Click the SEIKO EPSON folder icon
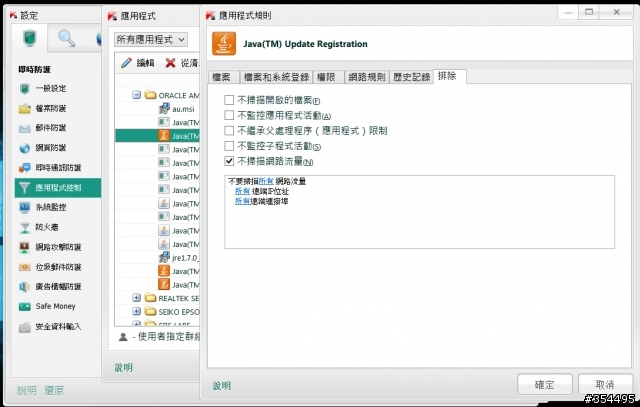The height and width of the screenshot is (407, 640). pos(151,311)
